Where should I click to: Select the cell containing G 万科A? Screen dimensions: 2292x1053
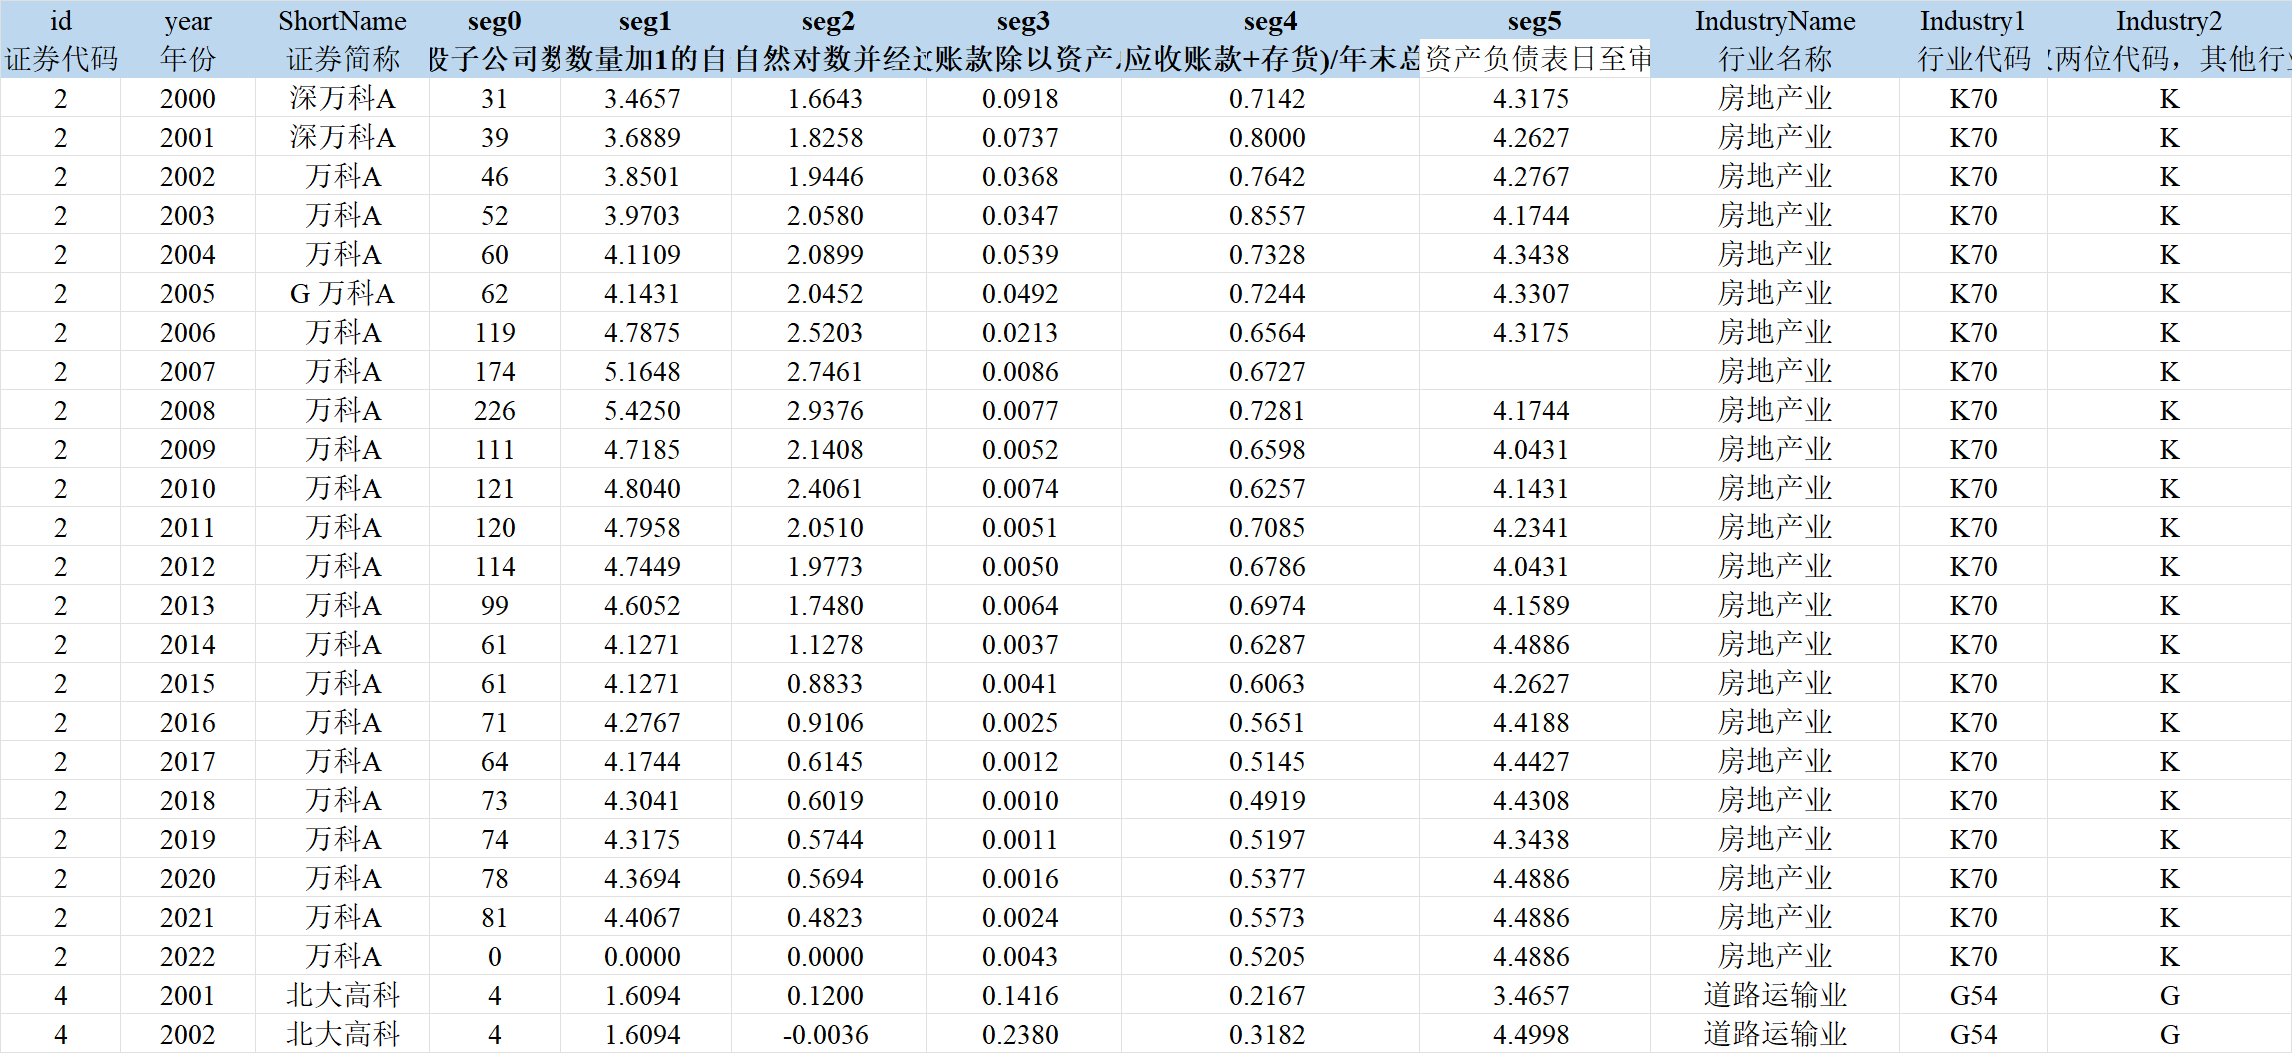(x=342, y=293)
